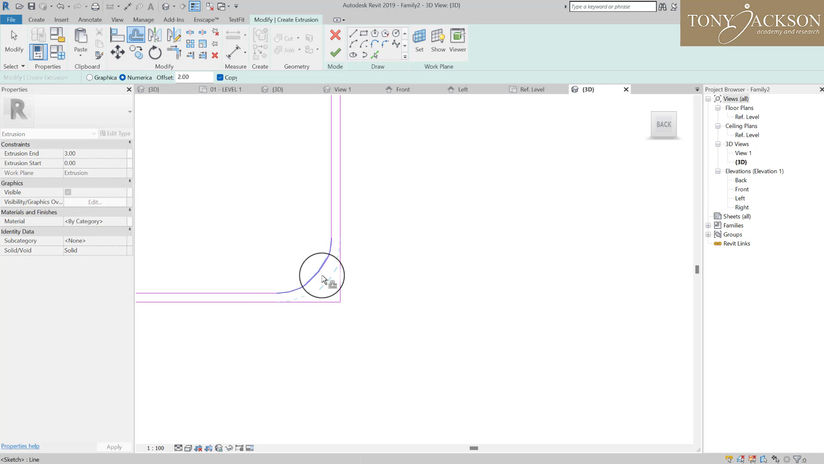Open the Insert ribbon tab
This screenshot has height=464, width=824.
coord(61,19)
